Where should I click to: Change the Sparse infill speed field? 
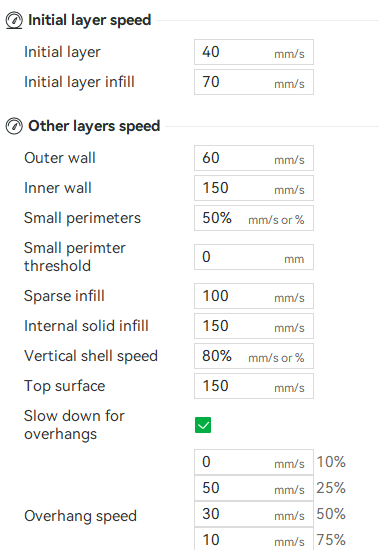click(x=254, y=296)
